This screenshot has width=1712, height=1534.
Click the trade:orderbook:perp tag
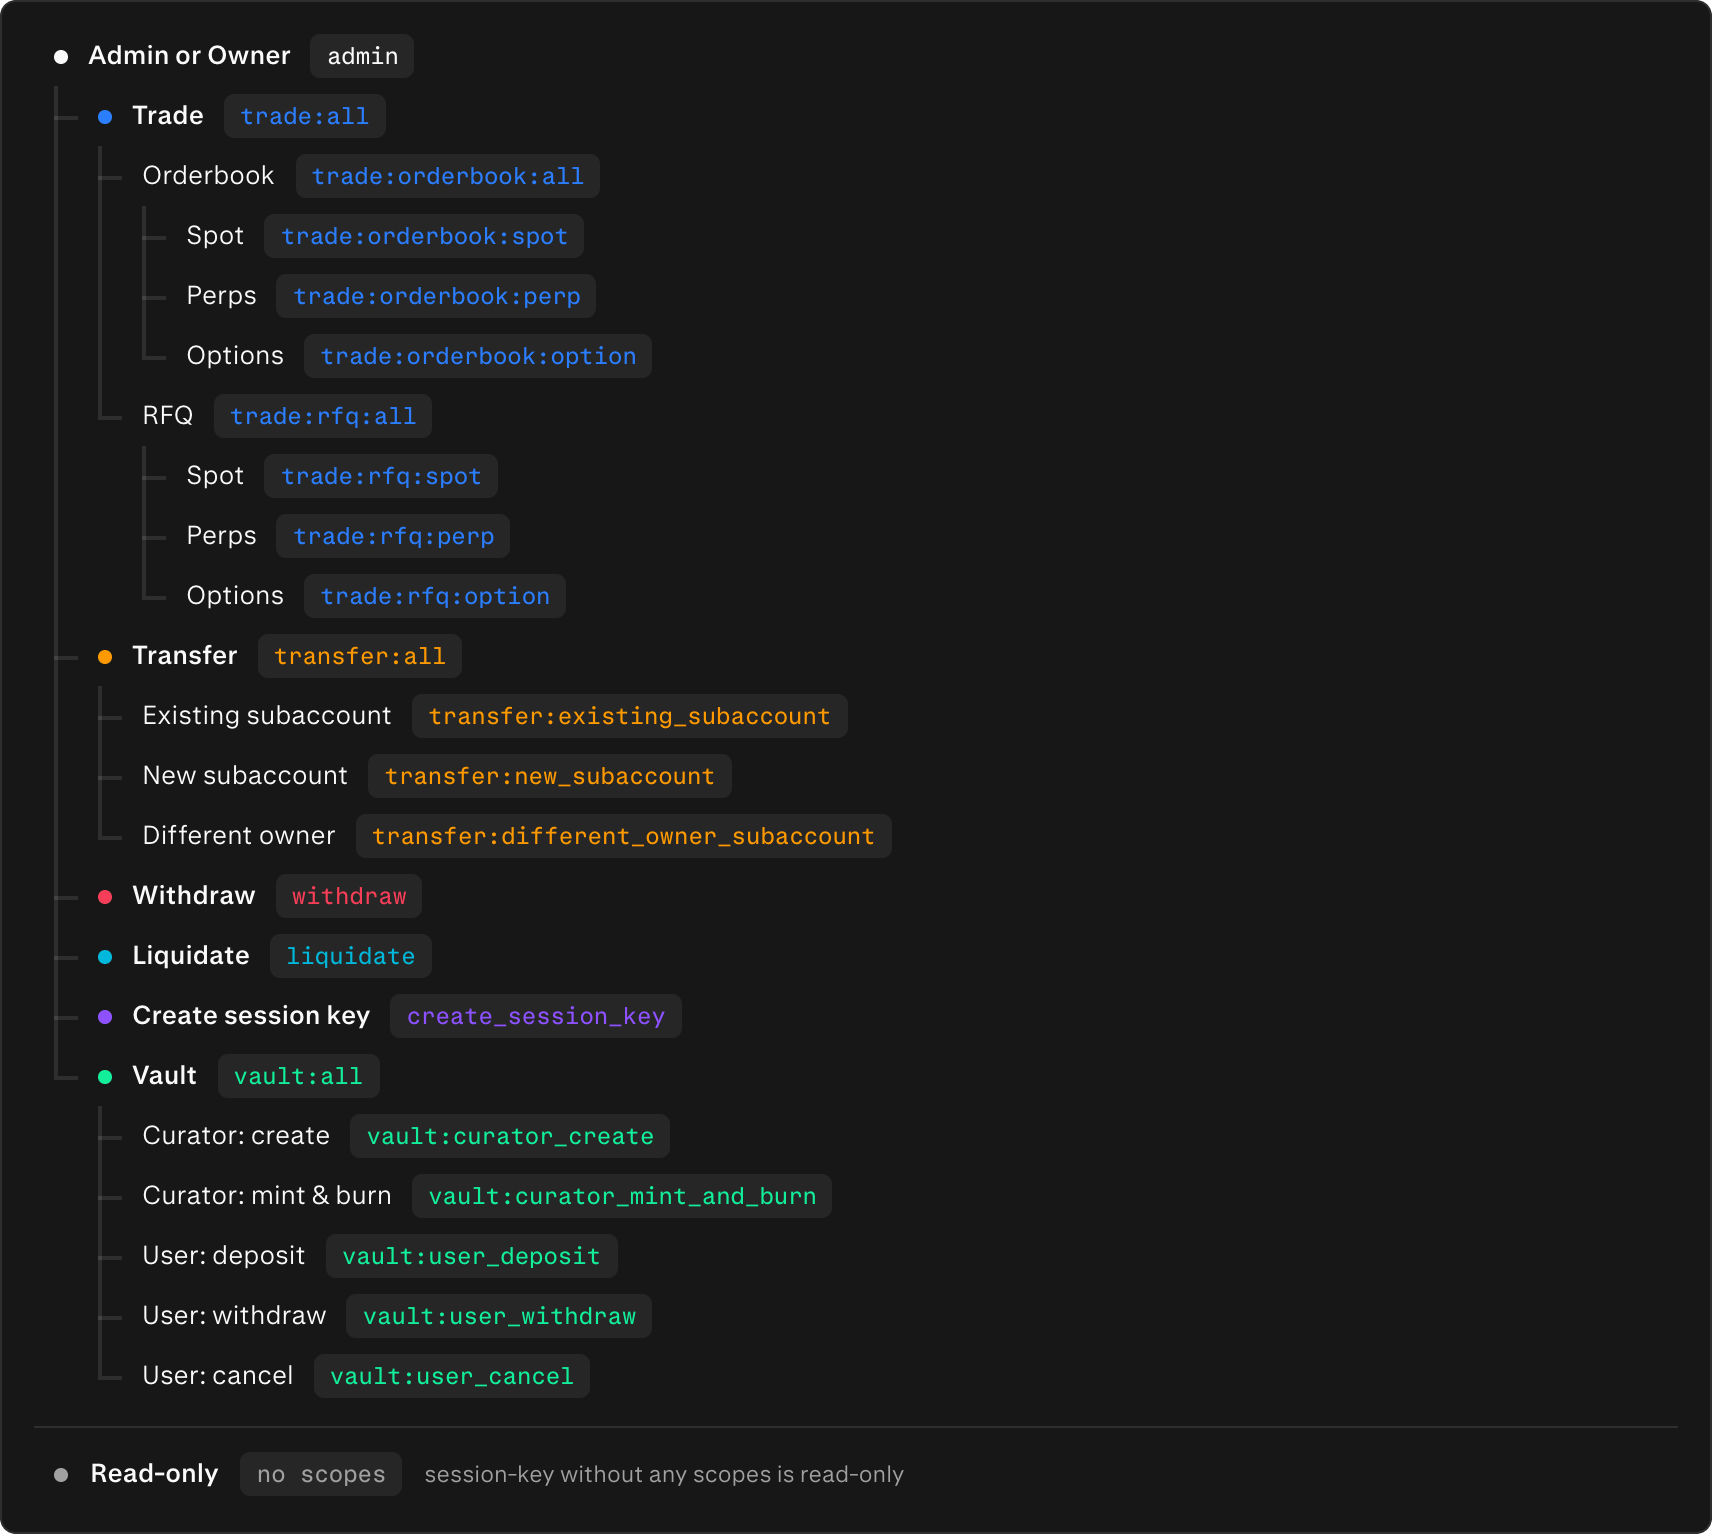click(436, 296)
